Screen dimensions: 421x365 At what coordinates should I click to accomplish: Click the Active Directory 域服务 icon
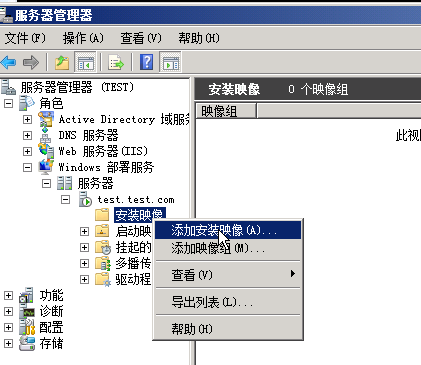46,119
